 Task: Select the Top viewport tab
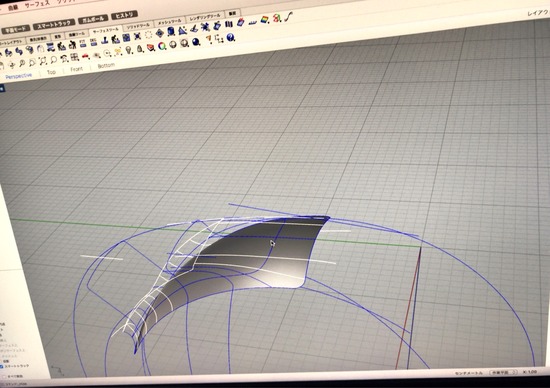click(51, 72)
